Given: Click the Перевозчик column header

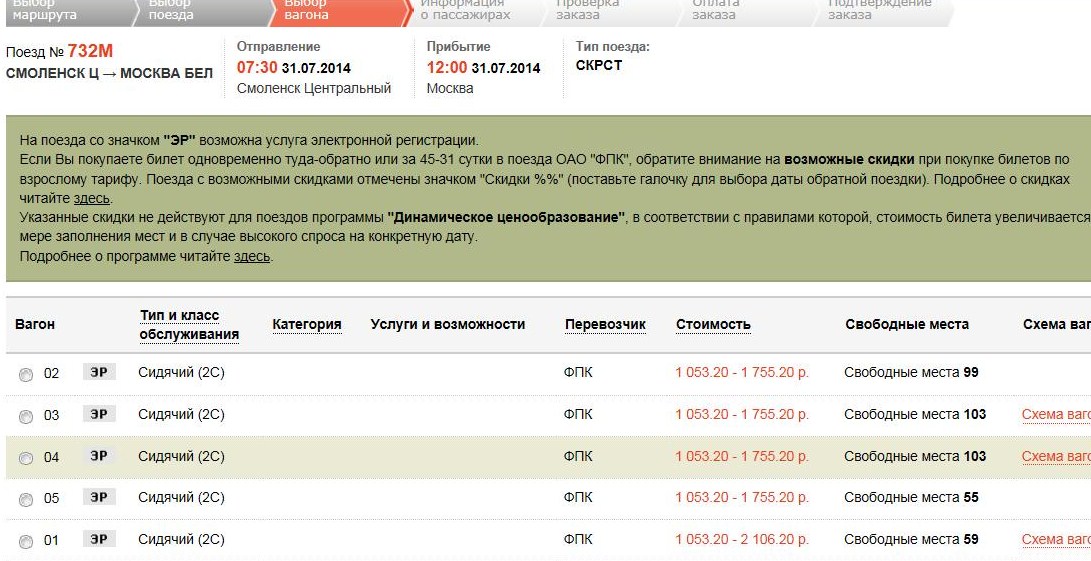Looking at the screenshot, I should coord(605,324).
